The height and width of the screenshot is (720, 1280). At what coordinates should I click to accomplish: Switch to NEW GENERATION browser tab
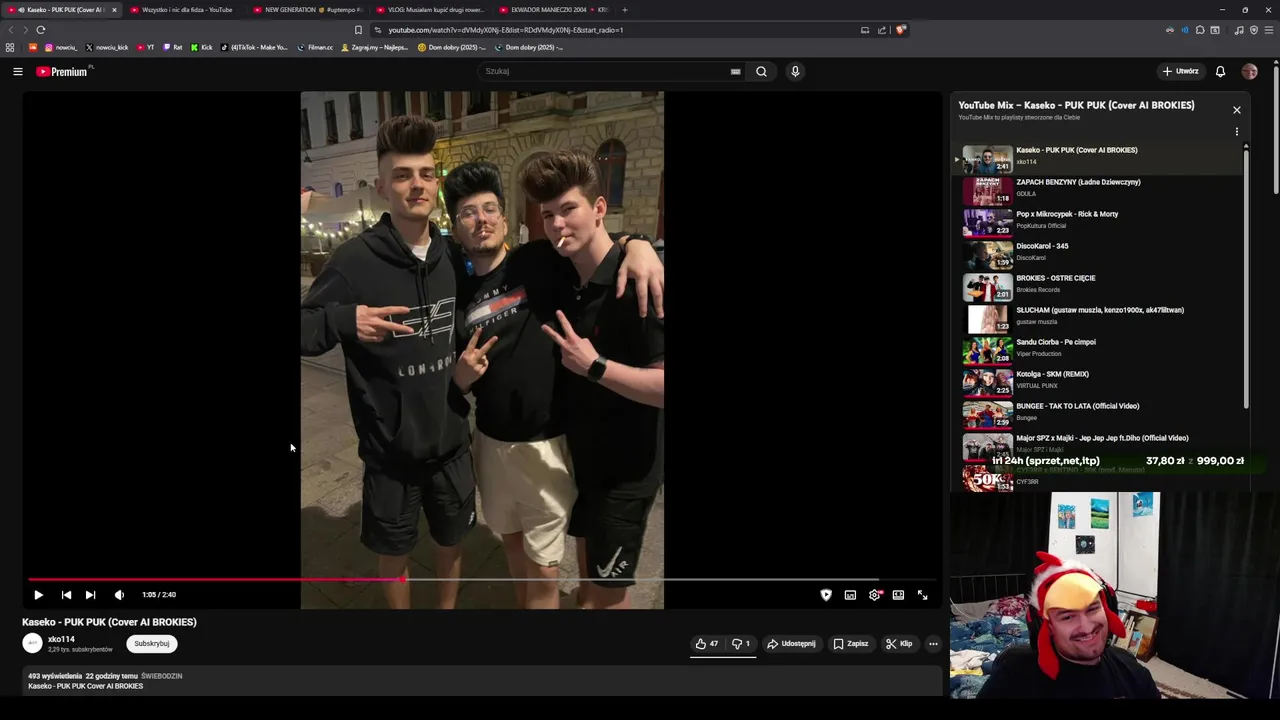[x=308, y=10]
